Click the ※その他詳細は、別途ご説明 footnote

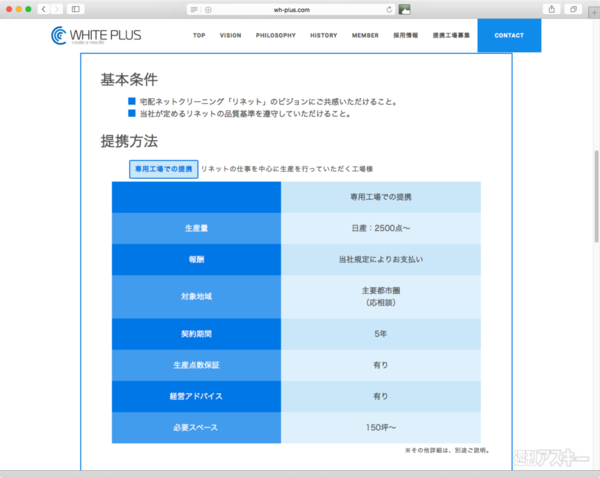[x=447, y=450]
